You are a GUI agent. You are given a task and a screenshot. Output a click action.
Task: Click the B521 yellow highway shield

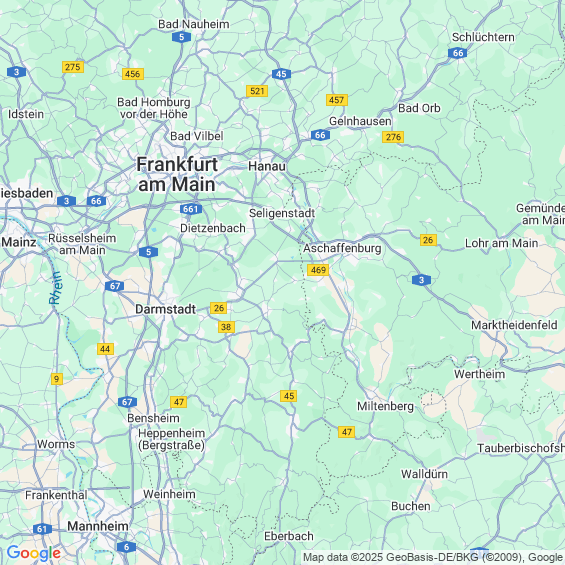[x=257, y=91]
